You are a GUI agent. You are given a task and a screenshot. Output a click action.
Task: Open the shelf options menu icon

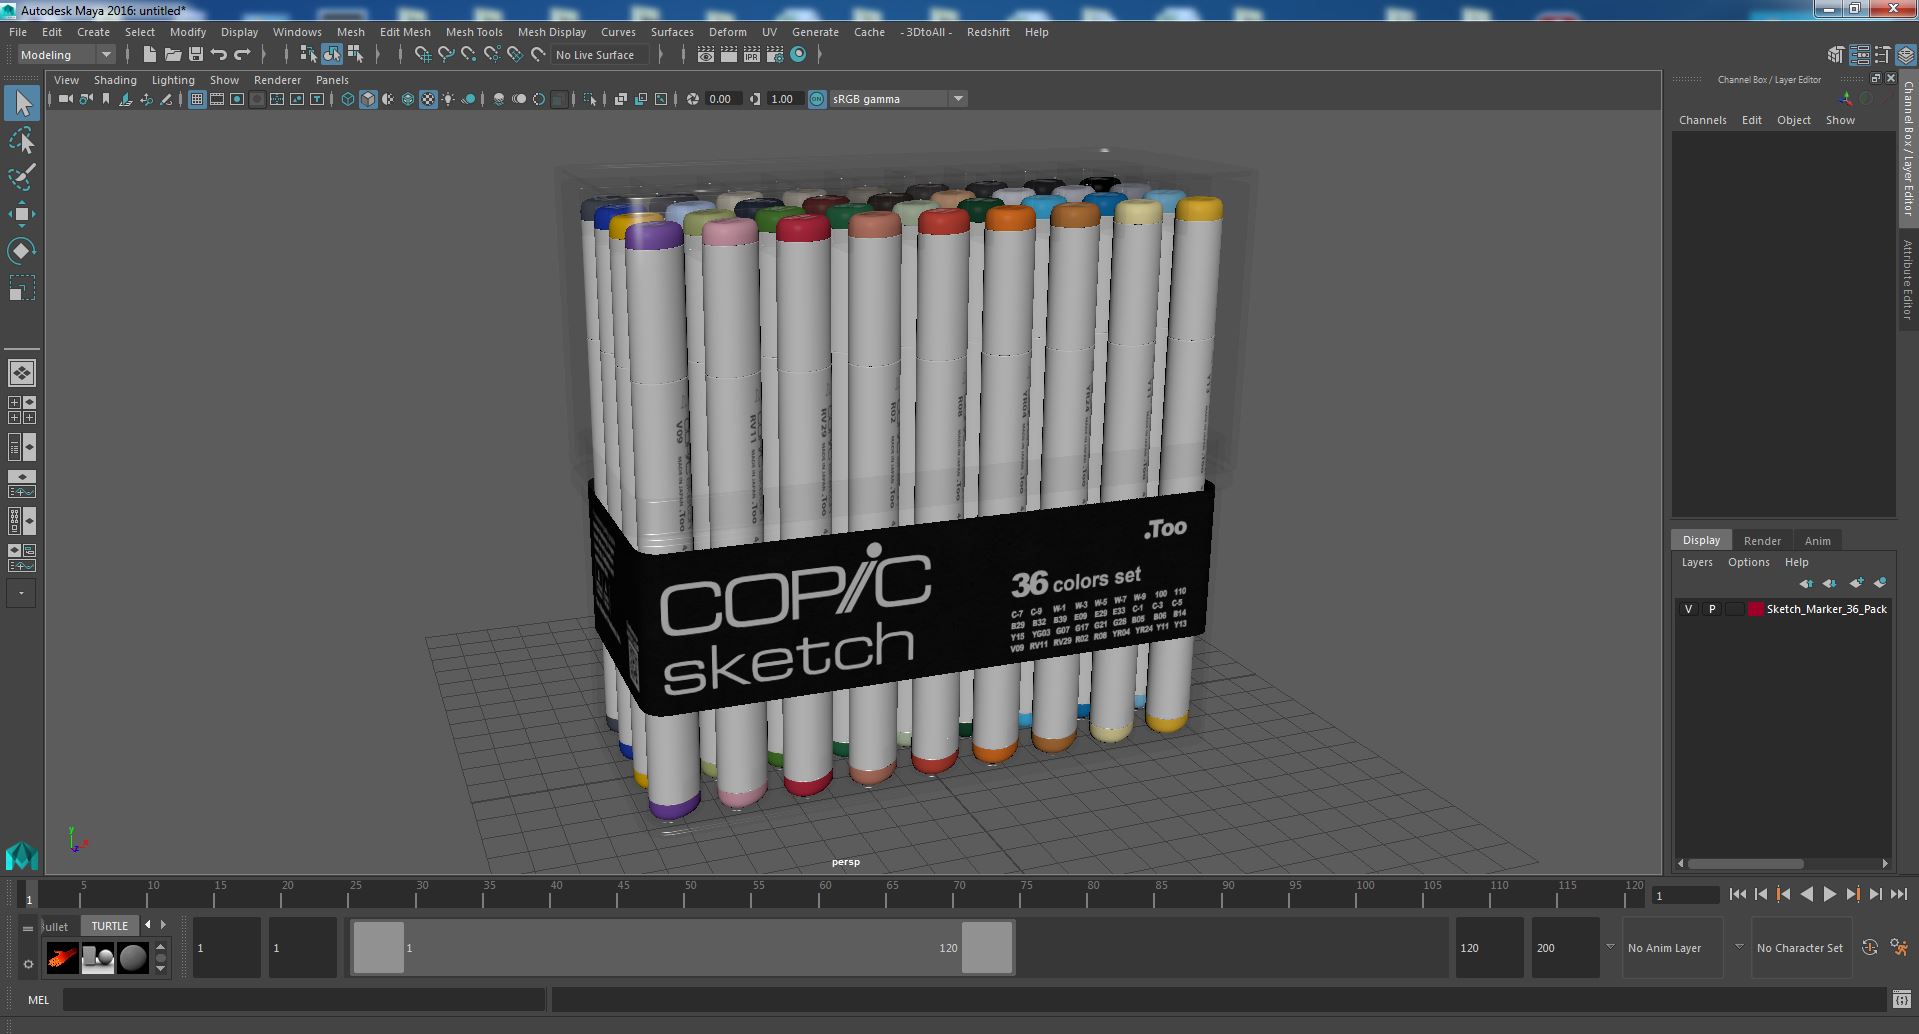[x=28, y=964]
